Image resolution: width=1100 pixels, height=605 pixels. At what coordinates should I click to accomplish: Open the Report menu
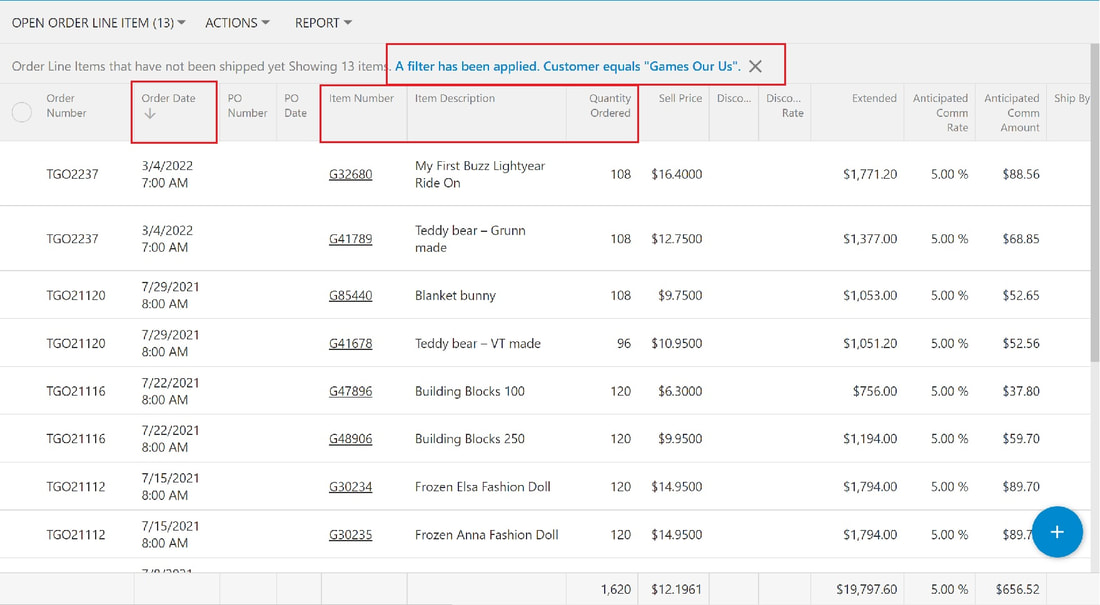click(x=323, y=22)
